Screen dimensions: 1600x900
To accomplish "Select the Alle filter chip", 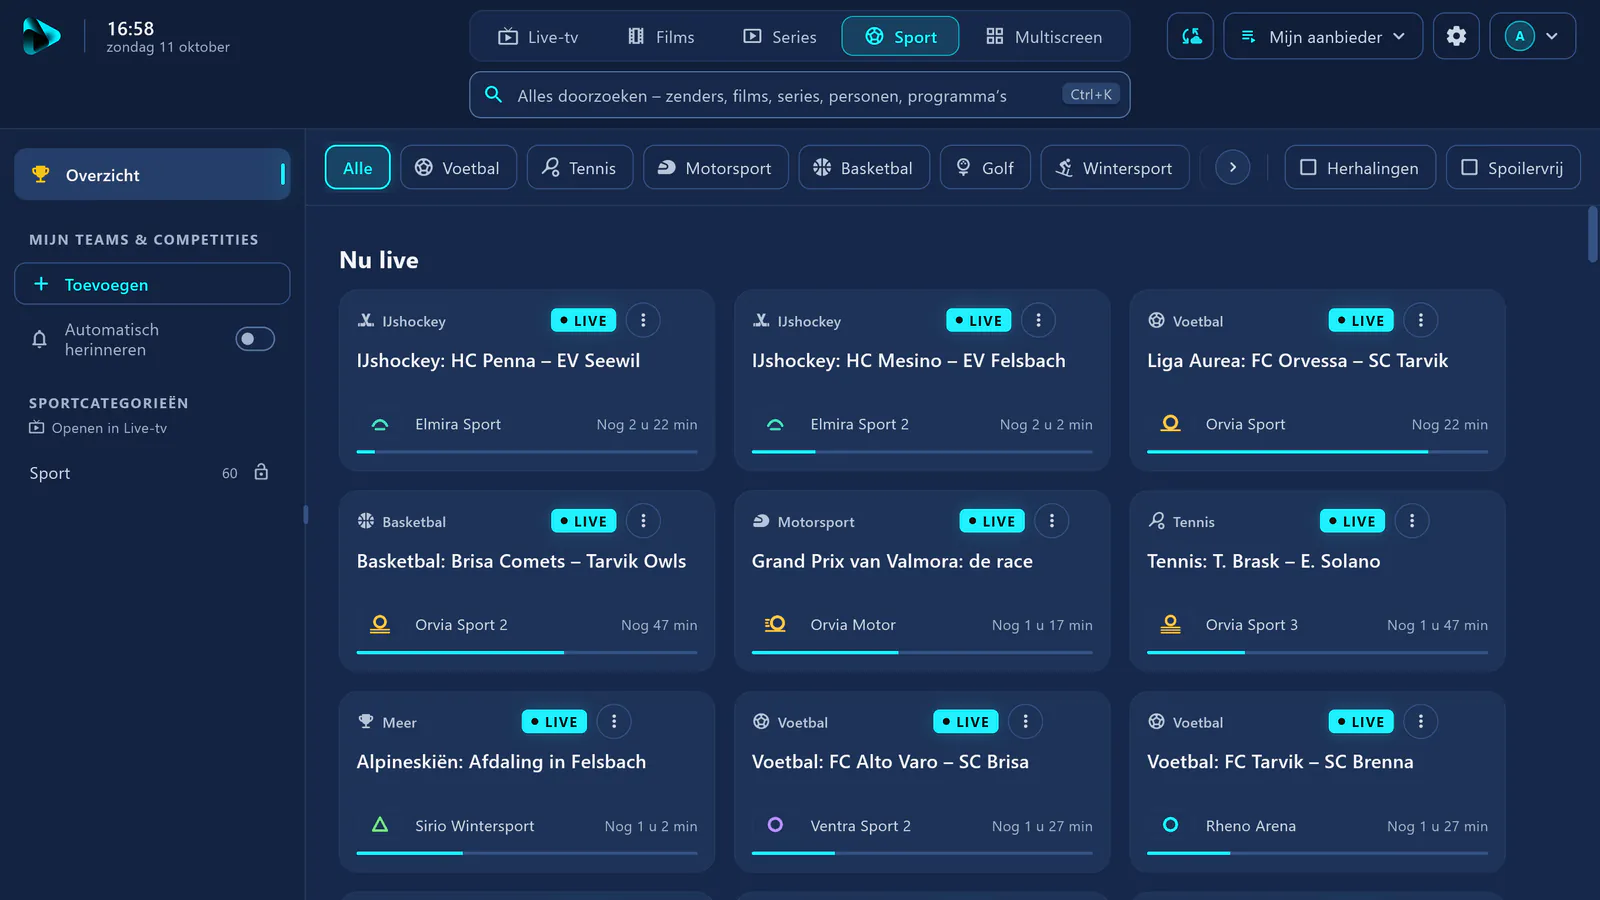I will (357, 168).
